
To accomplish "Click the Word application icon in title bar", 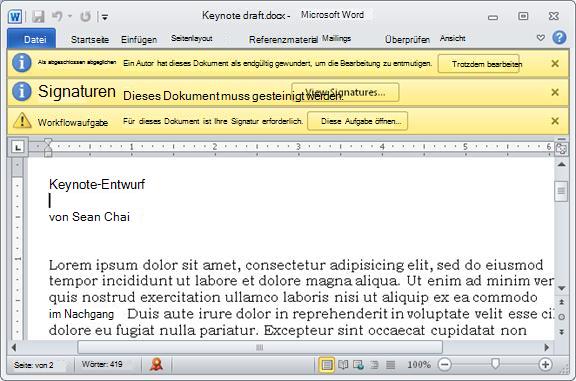I will 15,17.
